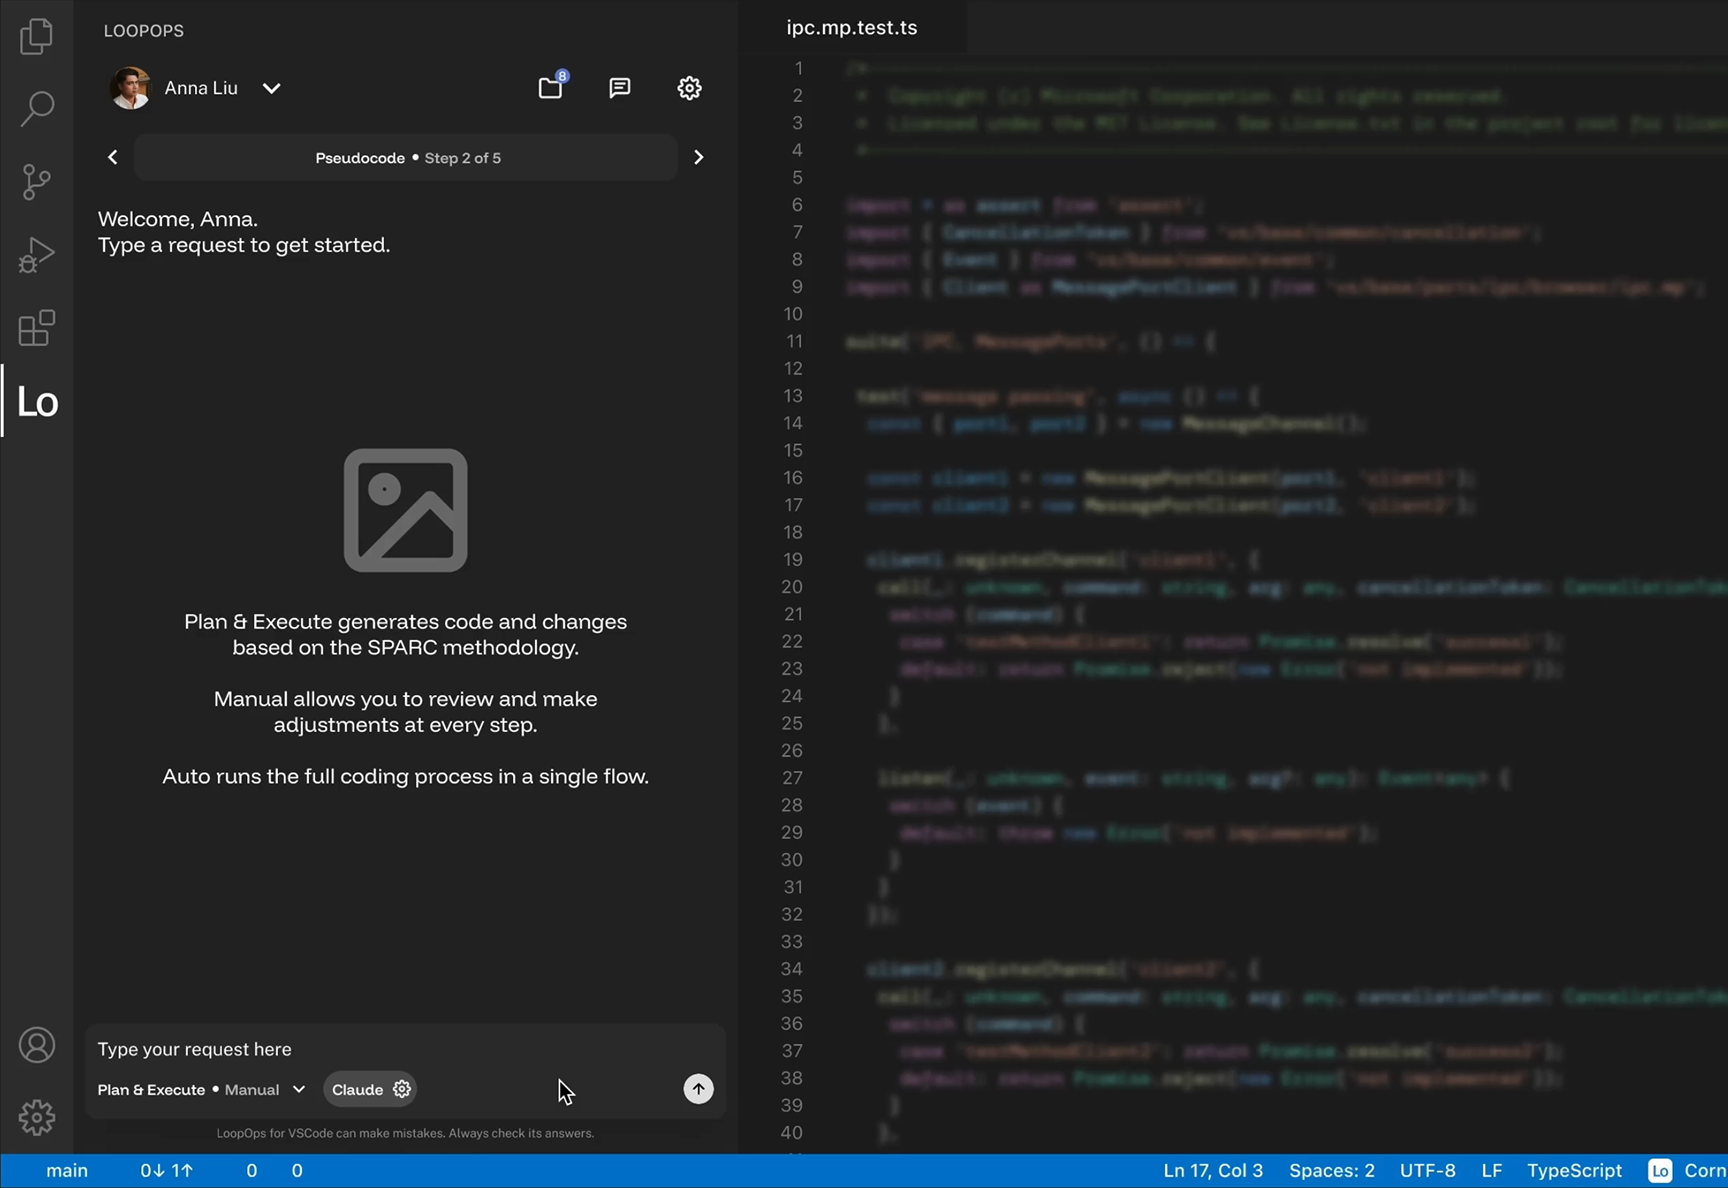Click the Lo icon in status bar
The width and height of the screenshot is (1728, 1188).
(1660, 1170)
